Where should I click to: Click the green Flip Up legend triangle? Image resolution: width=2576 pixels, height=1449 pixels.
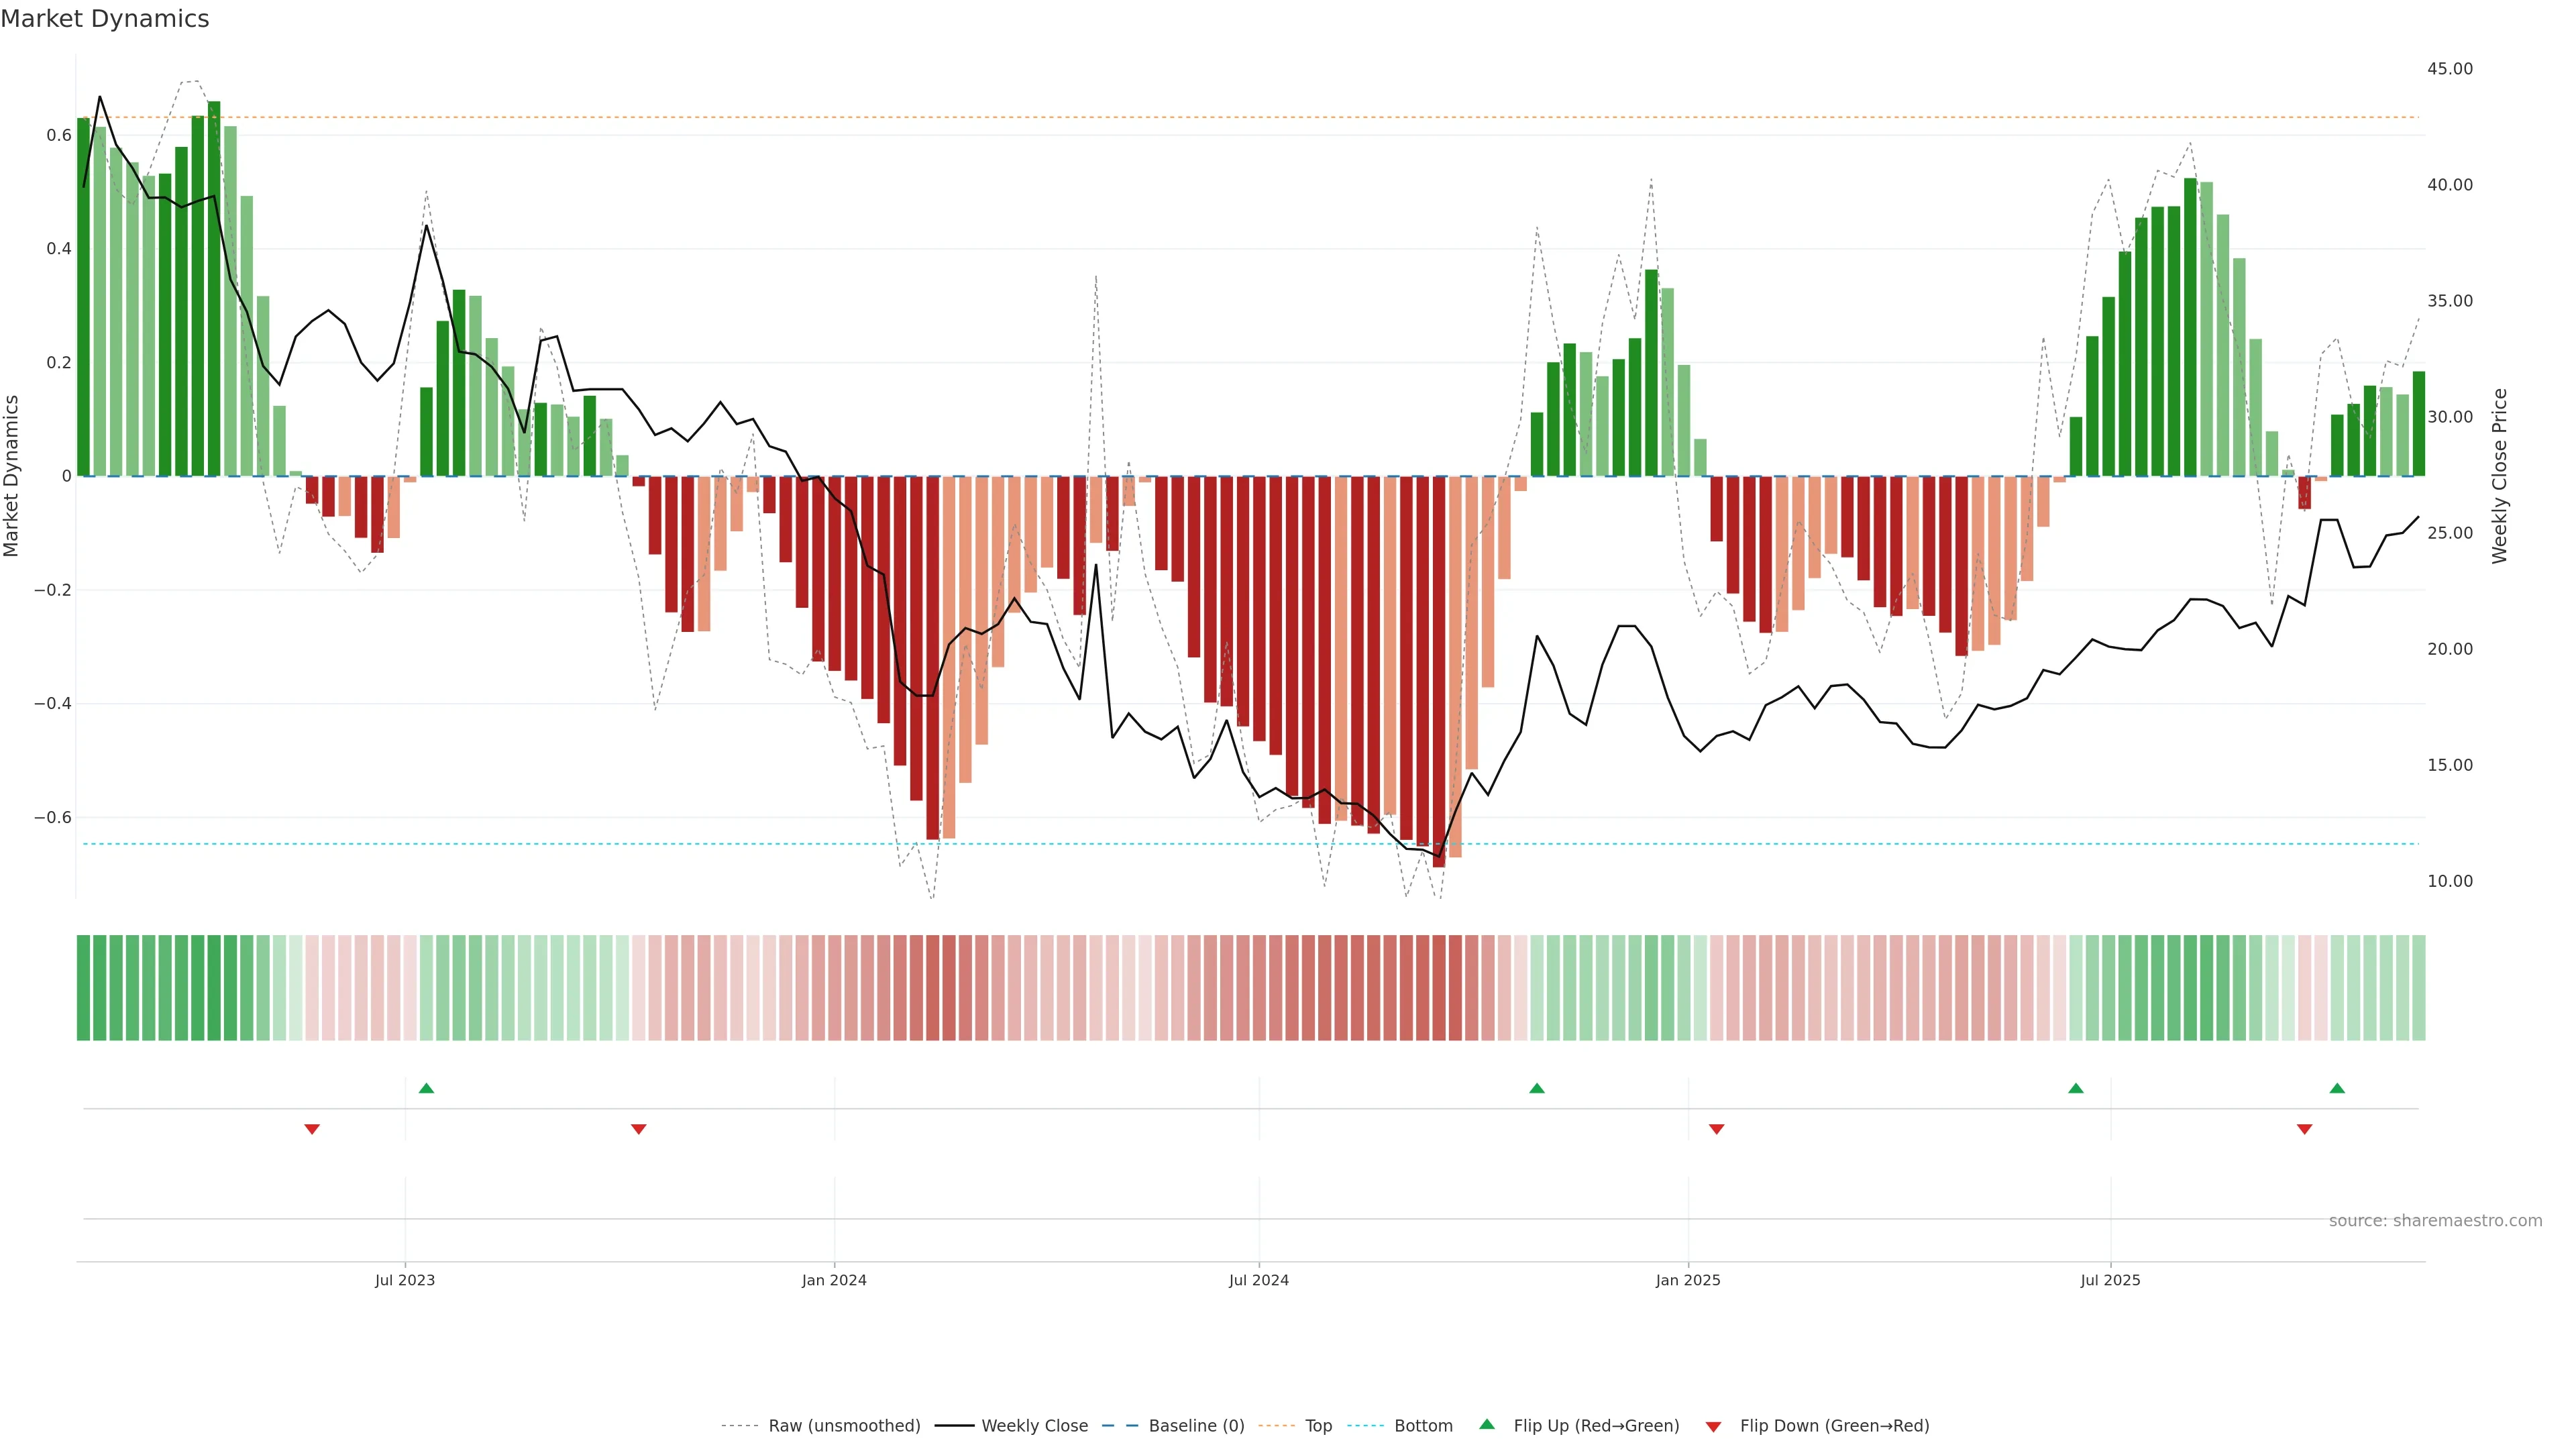(x=1487, y=1424)
